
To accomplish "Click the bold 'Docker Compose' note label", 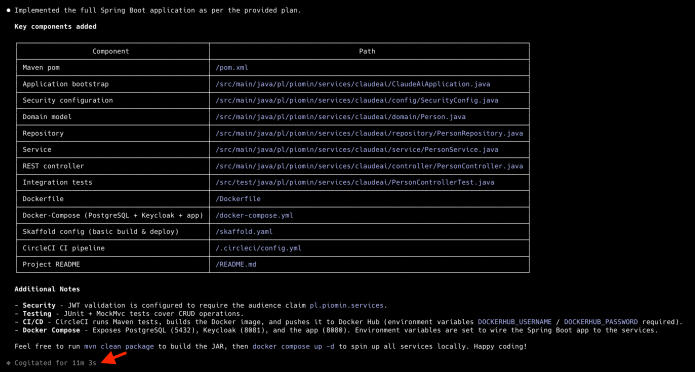I will pos(51,330).
